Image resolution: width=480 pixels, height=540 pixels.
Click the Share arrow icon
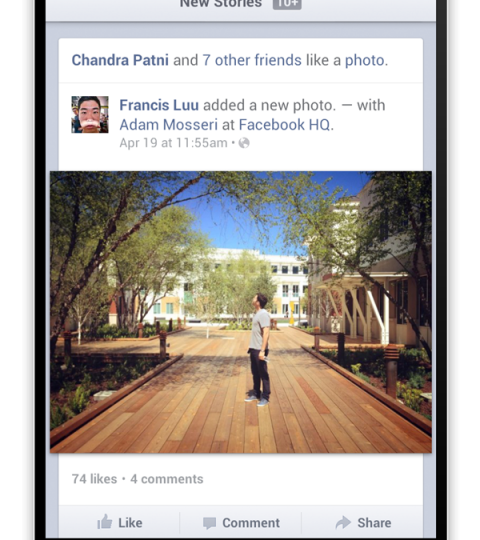click(343, 522)
